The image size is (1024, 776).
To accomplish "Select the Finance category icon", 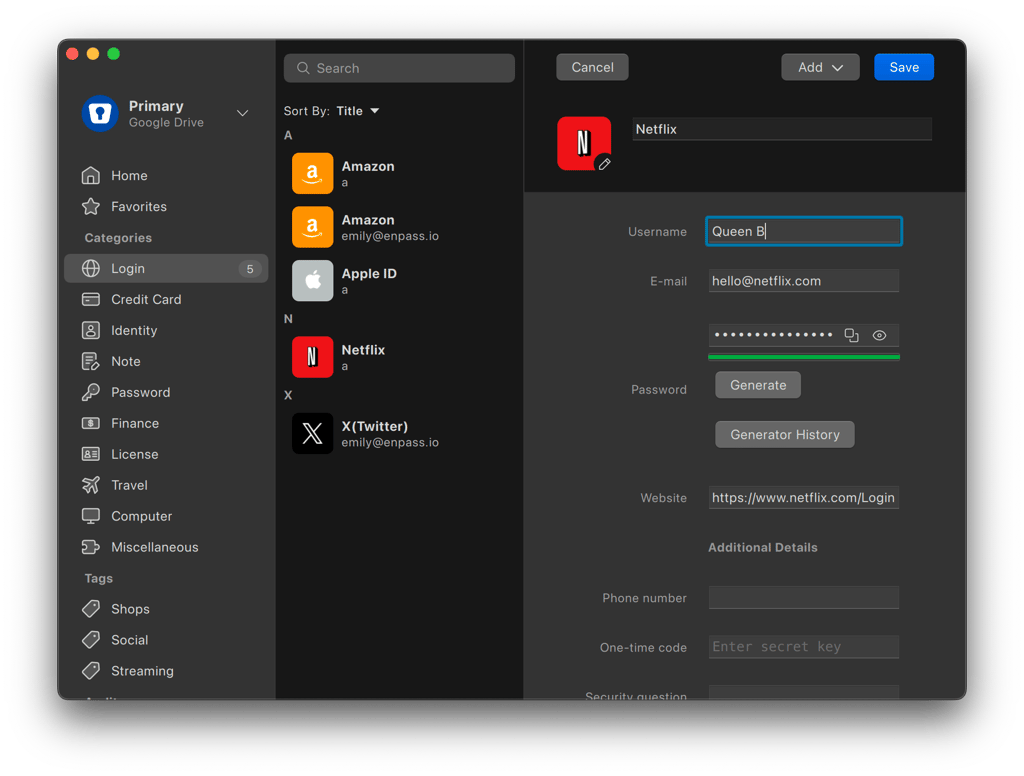I will click(91, 423).
